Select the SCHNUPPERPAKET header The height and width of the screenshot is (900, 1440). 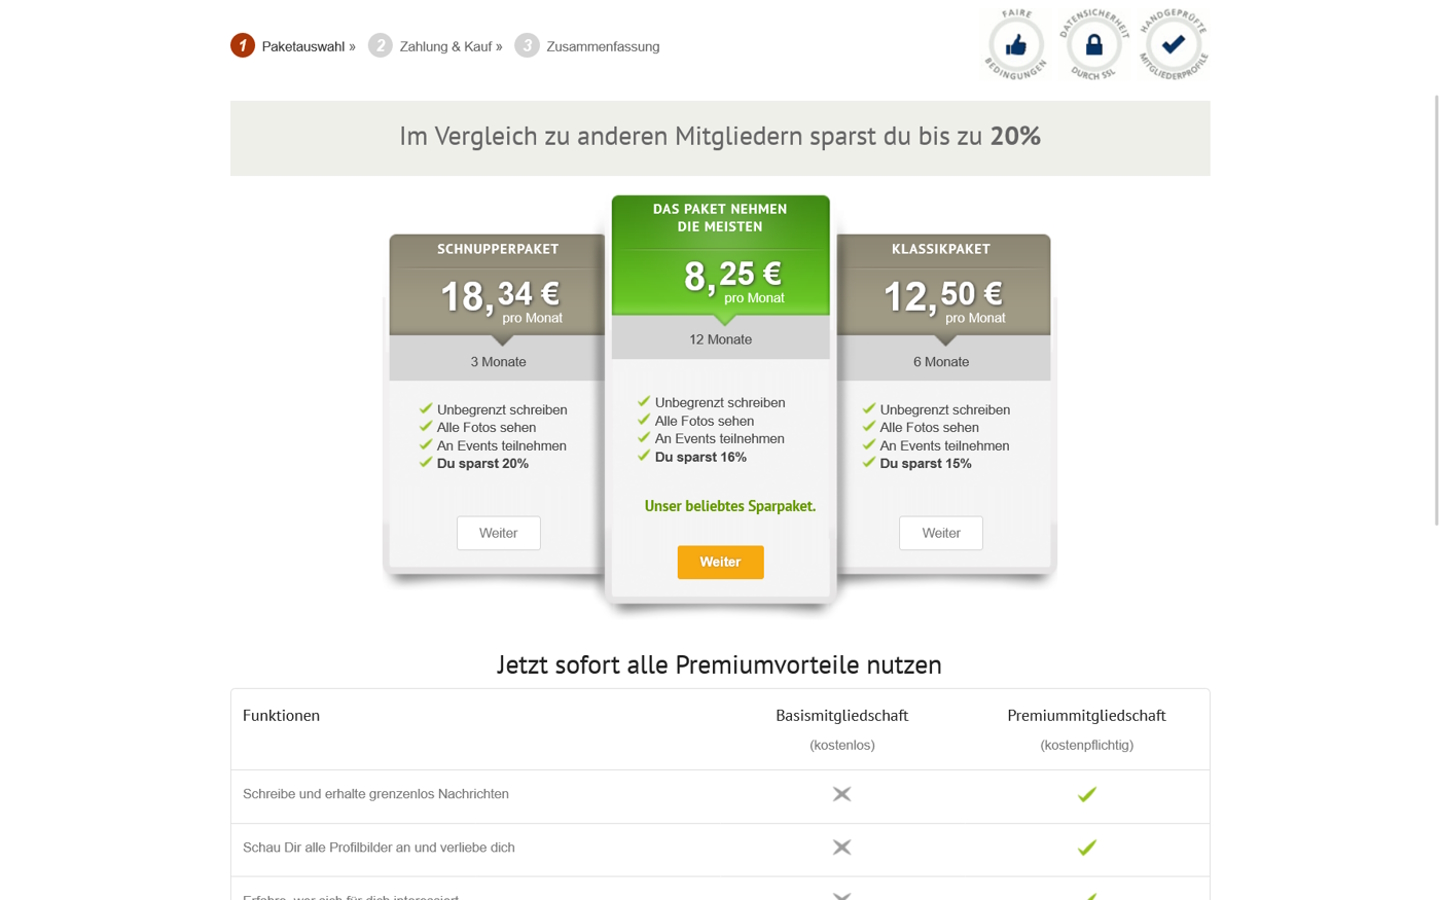(x=497, y=248)
